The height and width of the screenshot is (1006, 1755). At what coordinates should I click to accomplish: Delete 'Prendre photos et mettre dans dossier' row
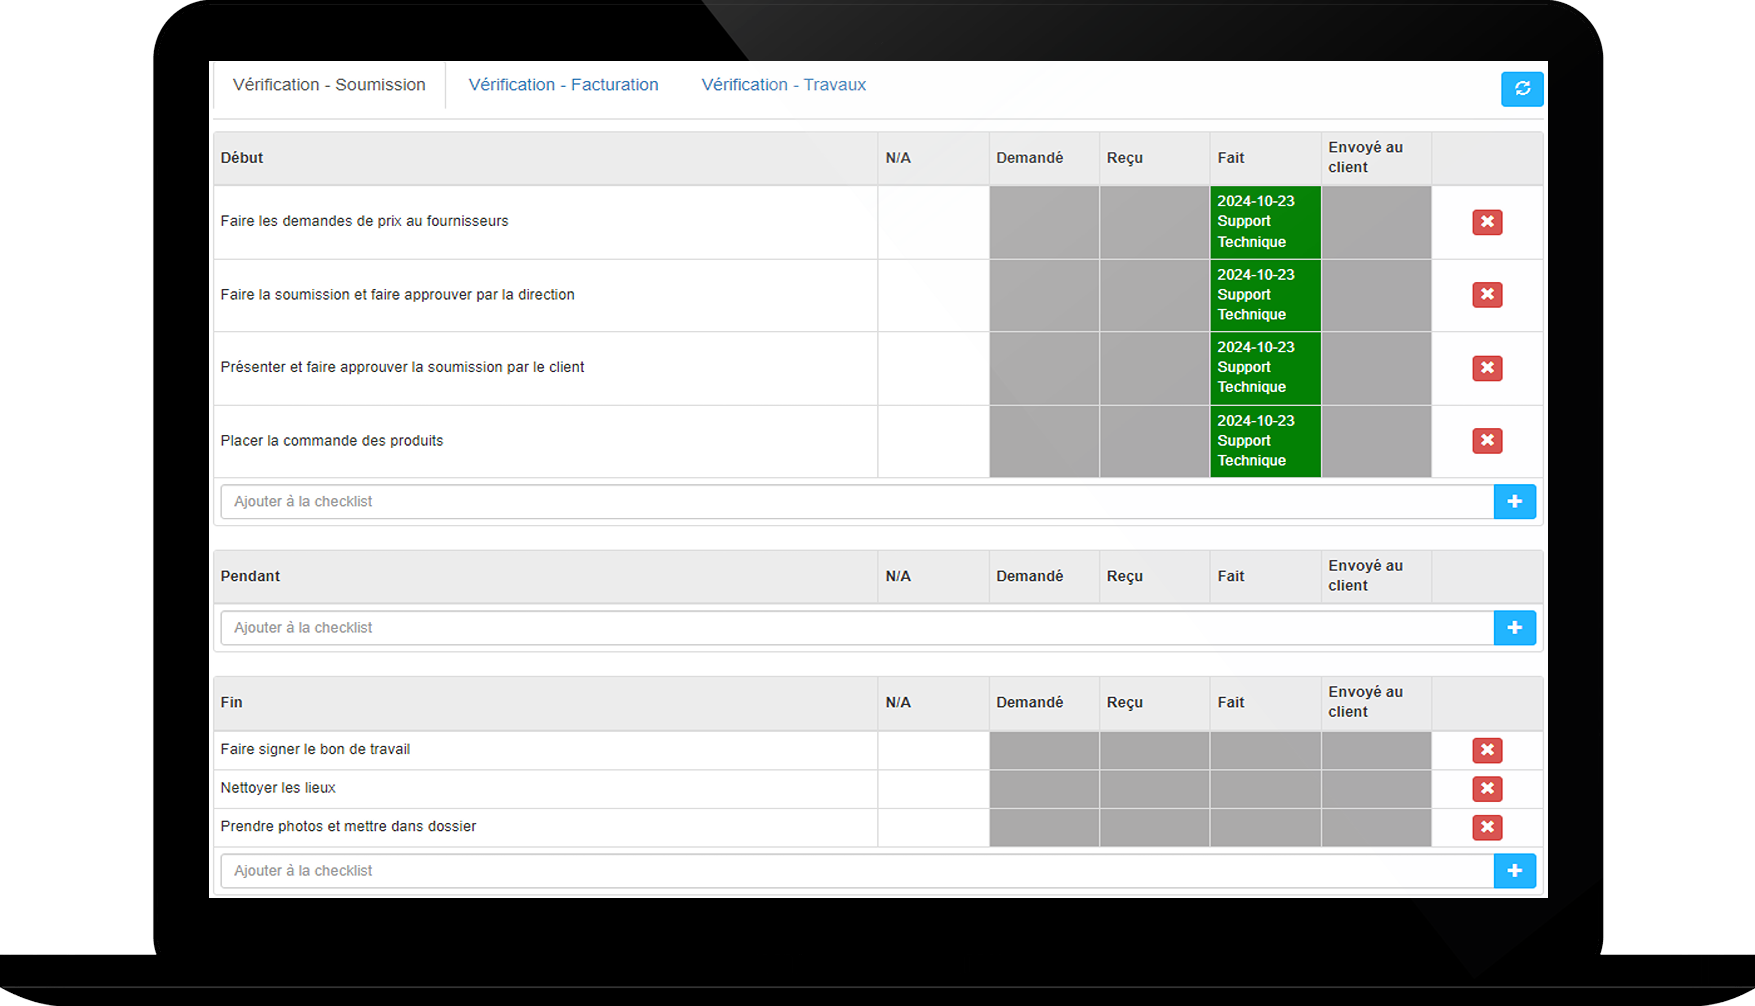(x=1487, y=827)
